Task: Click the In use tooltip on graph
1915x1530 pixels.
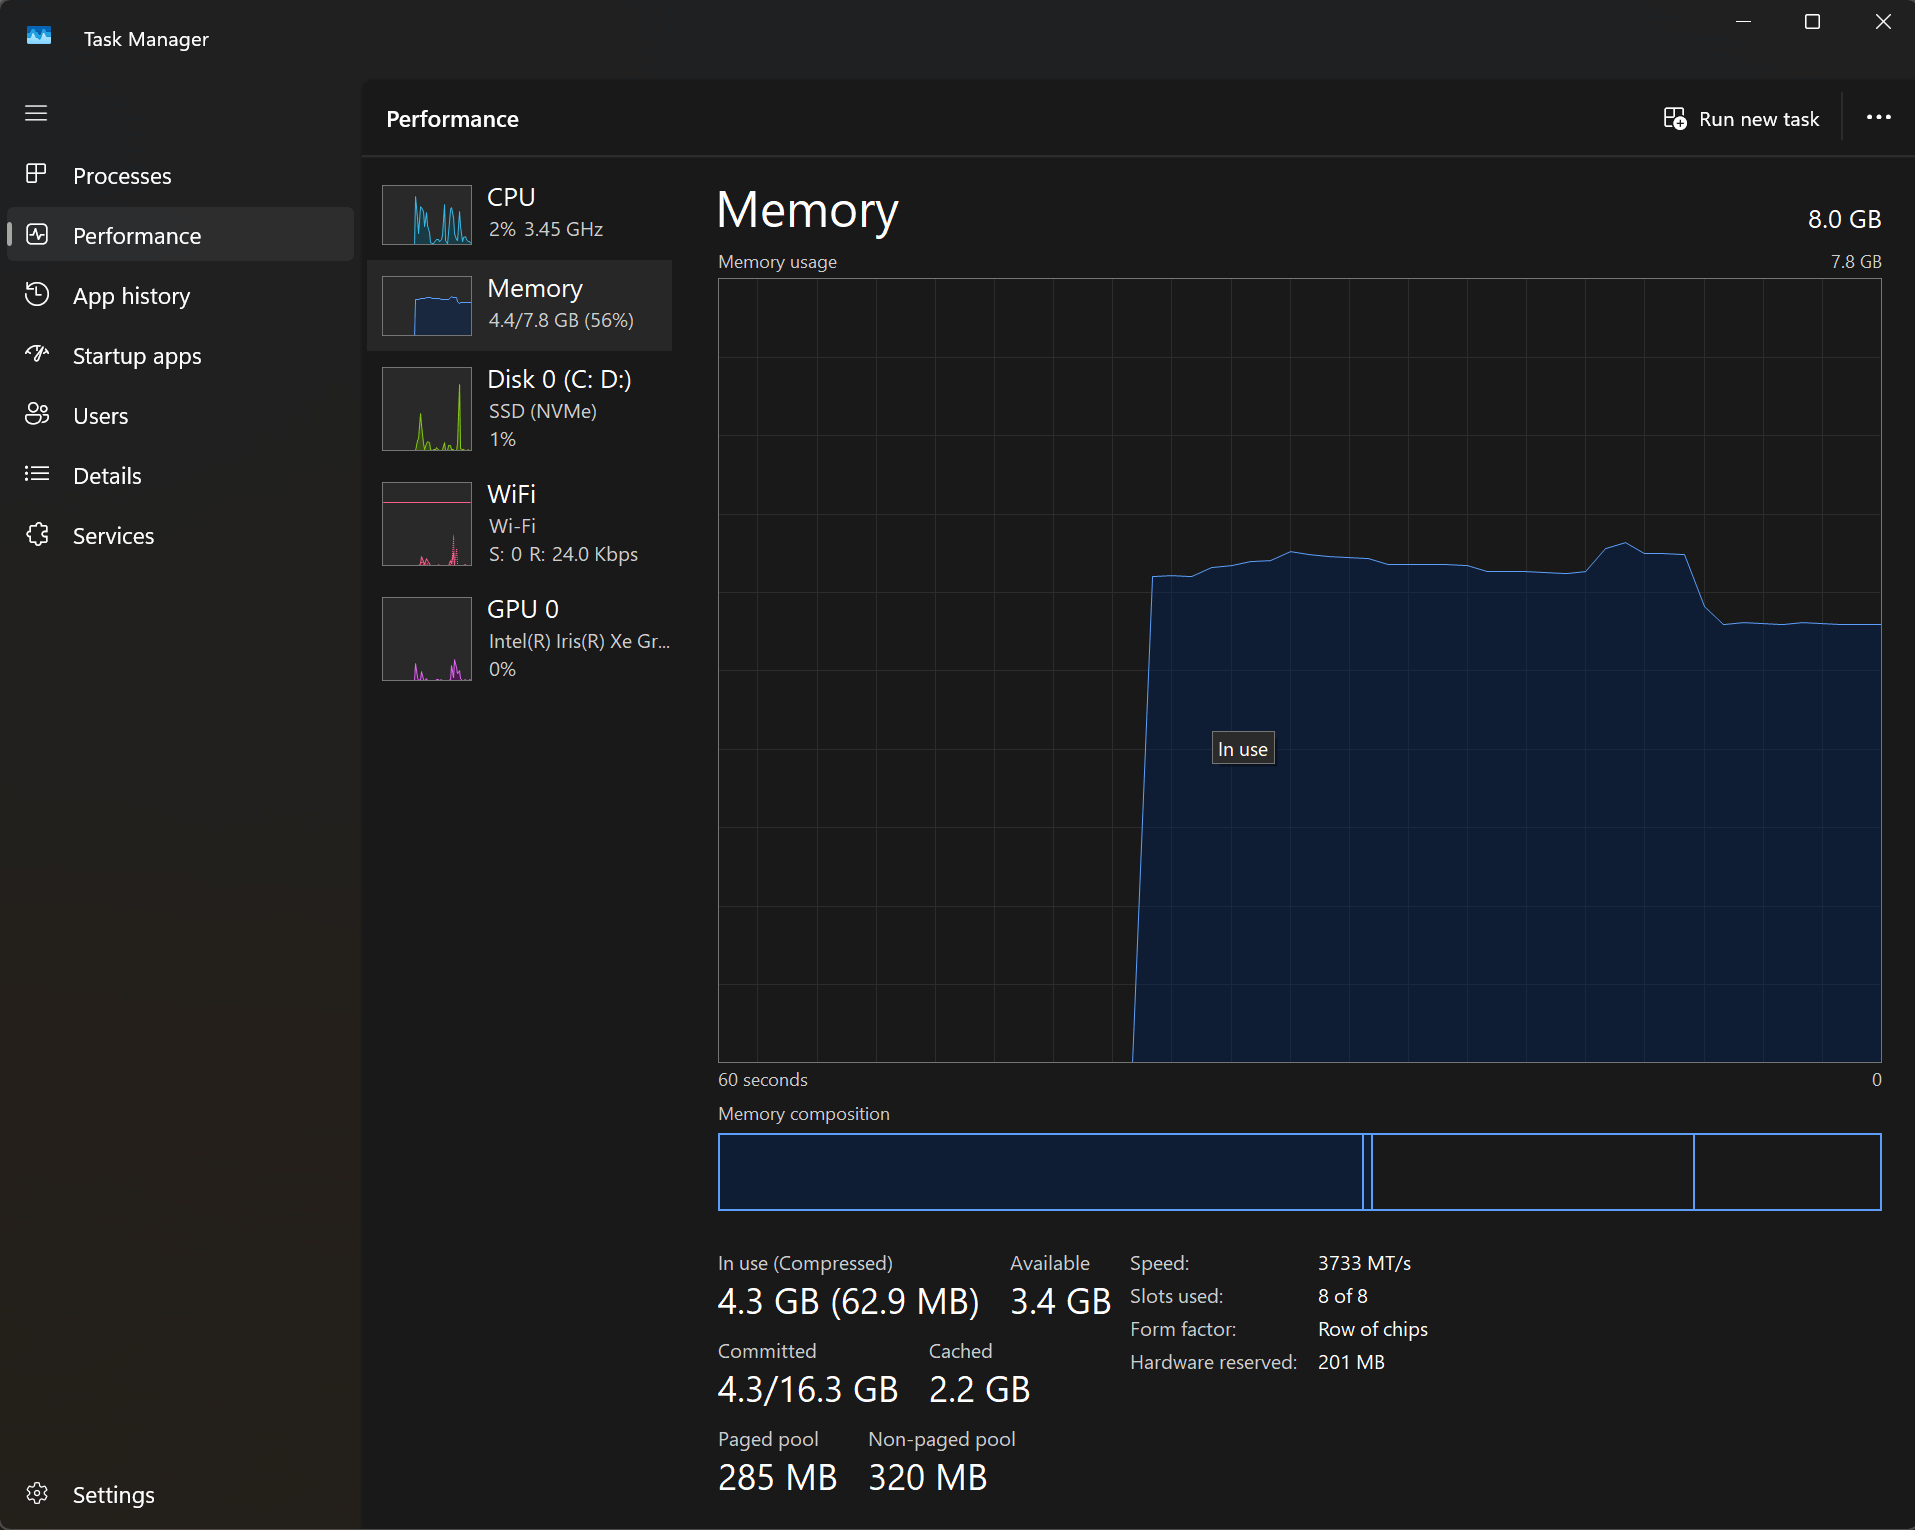Action: pos(1243,749)
